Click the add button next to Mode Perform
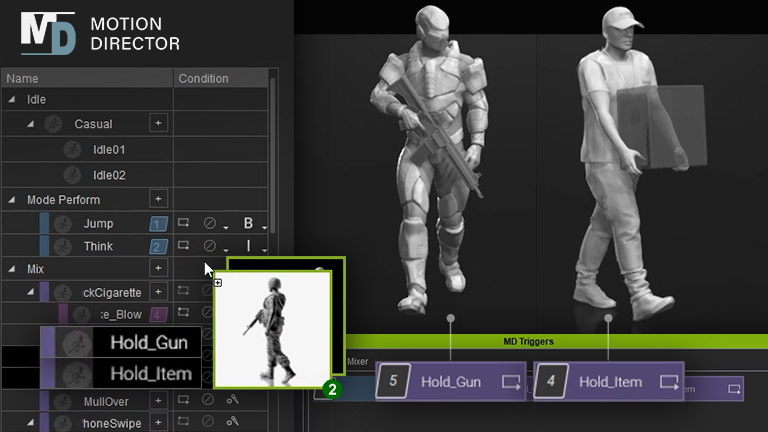 pyautogui.click(x=158, y=199)
